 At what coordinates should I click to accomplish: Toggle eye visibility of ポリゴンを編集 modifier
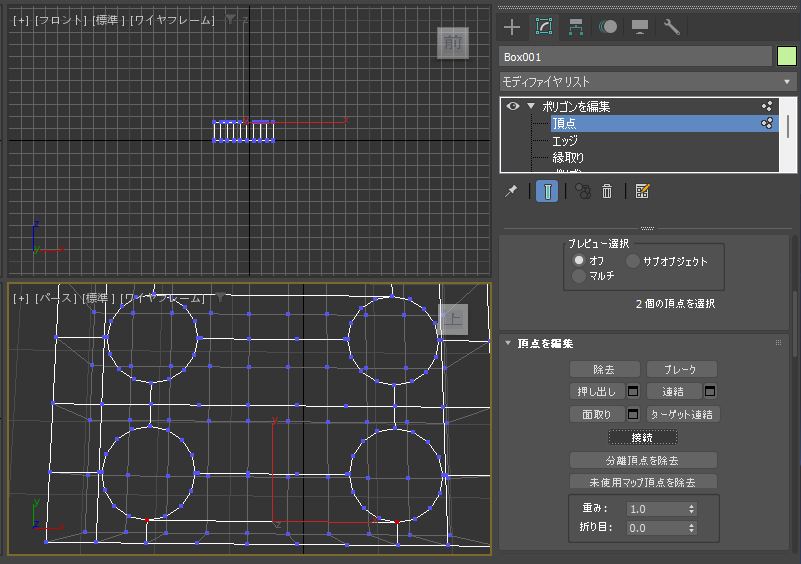(x=513, y=106)
